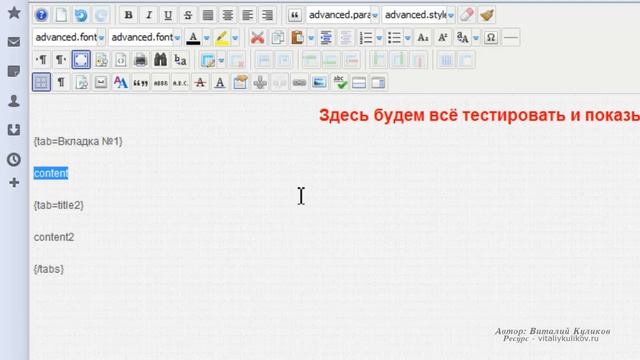This screenshot has height=360, width=640.
Task: Mark text as deleted with struck-through A
Action: click(200, 82)
